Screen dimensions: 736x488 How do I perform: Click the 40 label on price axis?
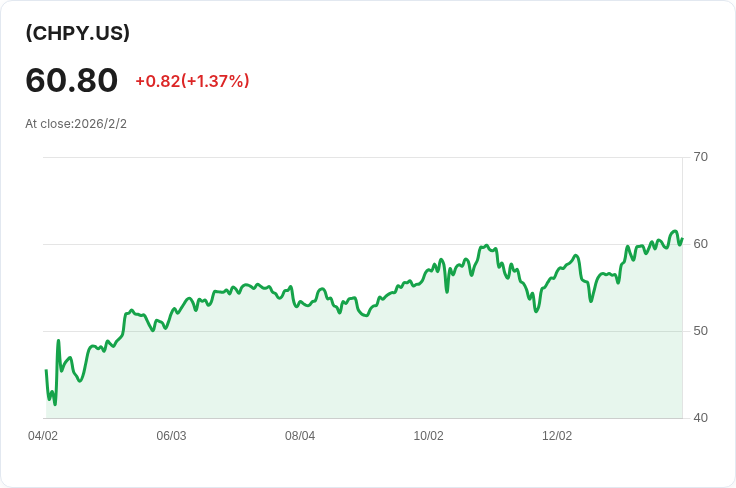coord(700,418)
